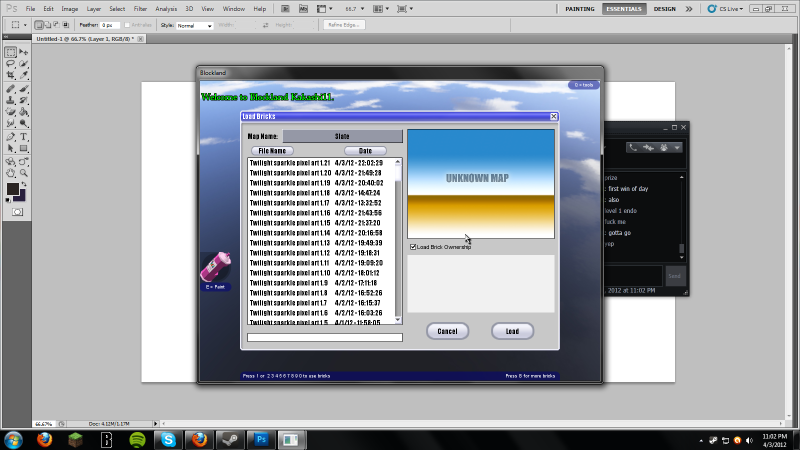The height and width of the screenshot is (450, 800).
Task: Open the CS Live dropdown
Action: 725,9
